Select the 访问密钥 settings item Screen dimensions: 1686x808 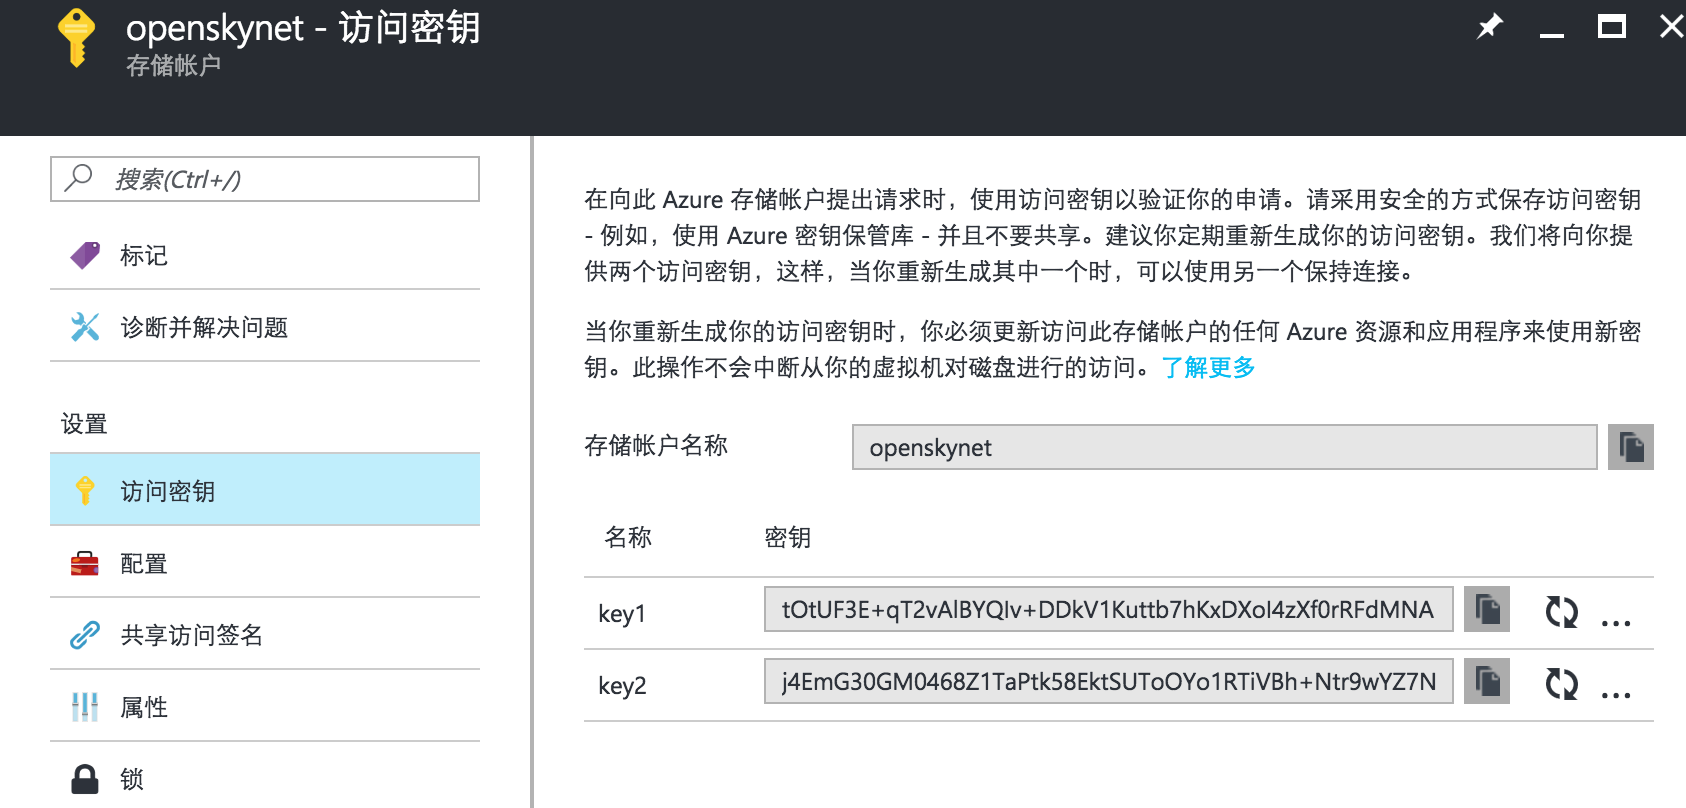pos(265,490)
